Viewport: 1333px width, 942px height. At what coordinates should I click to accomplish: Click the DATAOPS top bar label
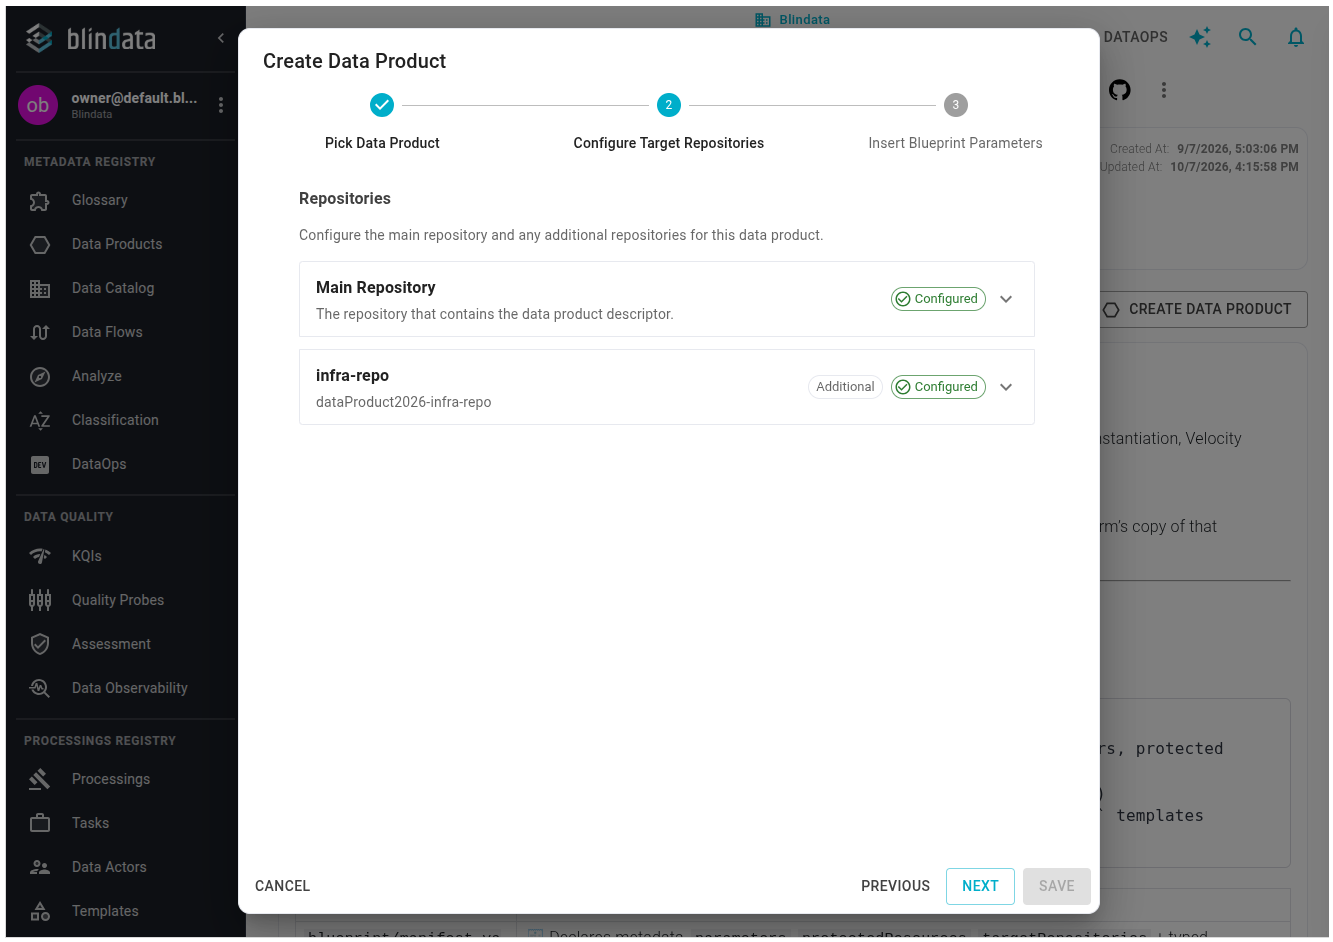point(1135,37)
